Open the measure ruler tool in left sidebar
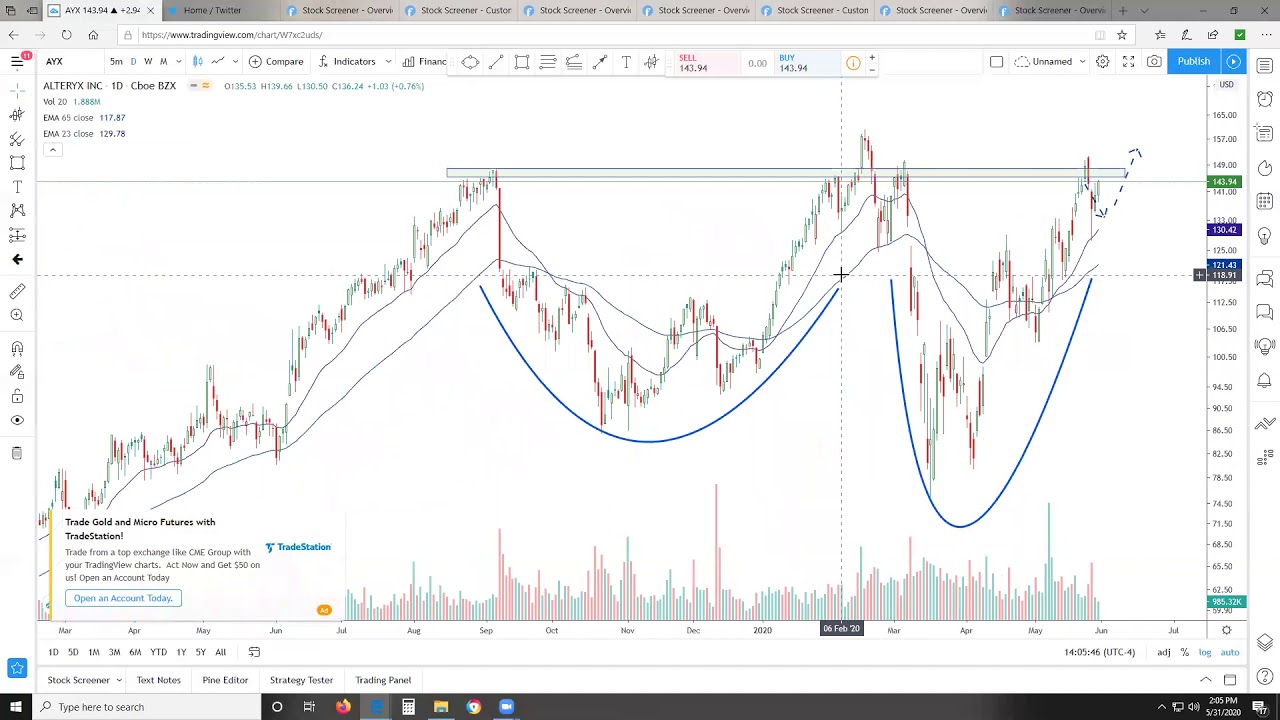The image size is (1280, 720). 17,291
